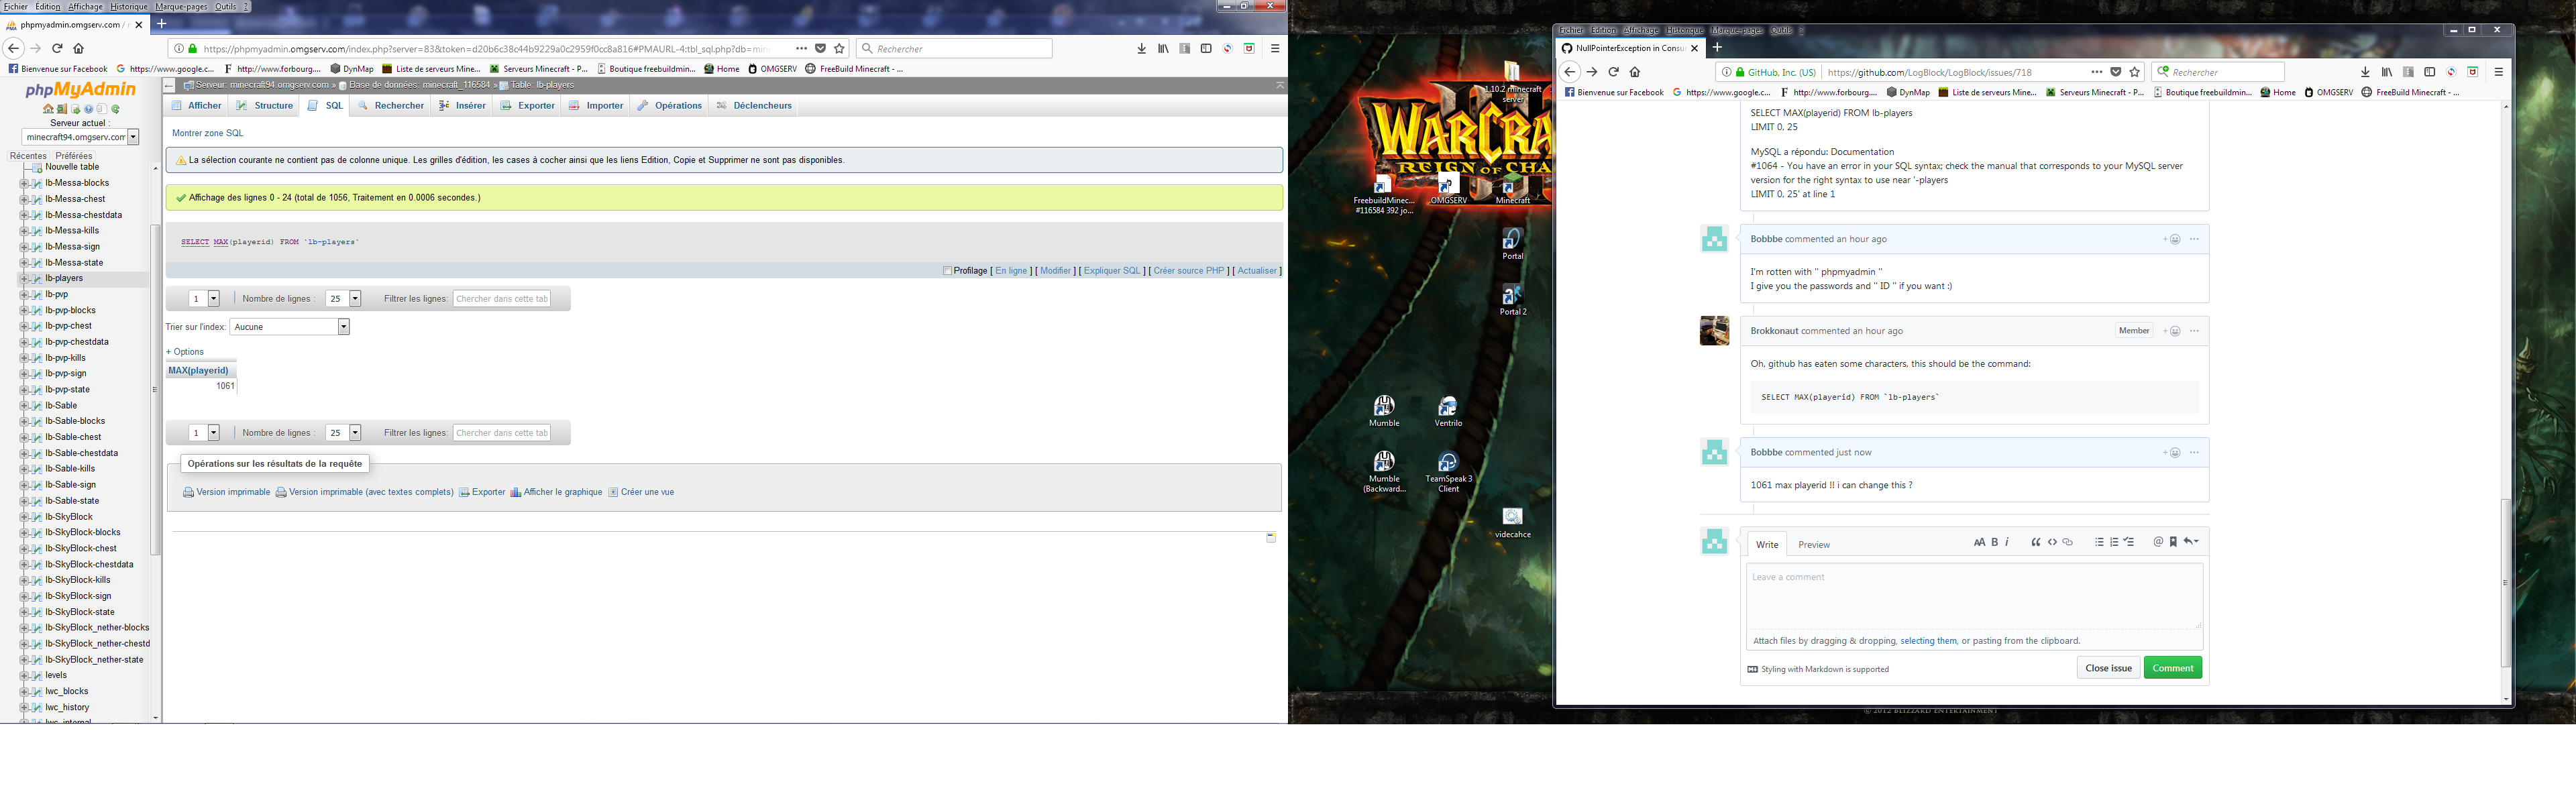The width and height of the screenshot is (2576, 790).
Task: Click the Close issue button
Action: [x=2108, y=668]
